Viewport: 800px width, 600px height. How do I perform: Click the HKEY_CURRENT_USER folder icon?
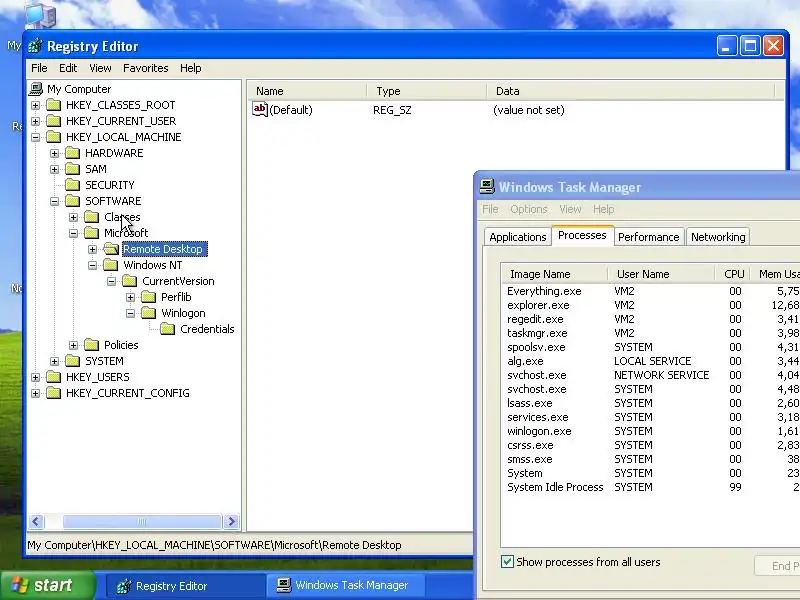54,121
